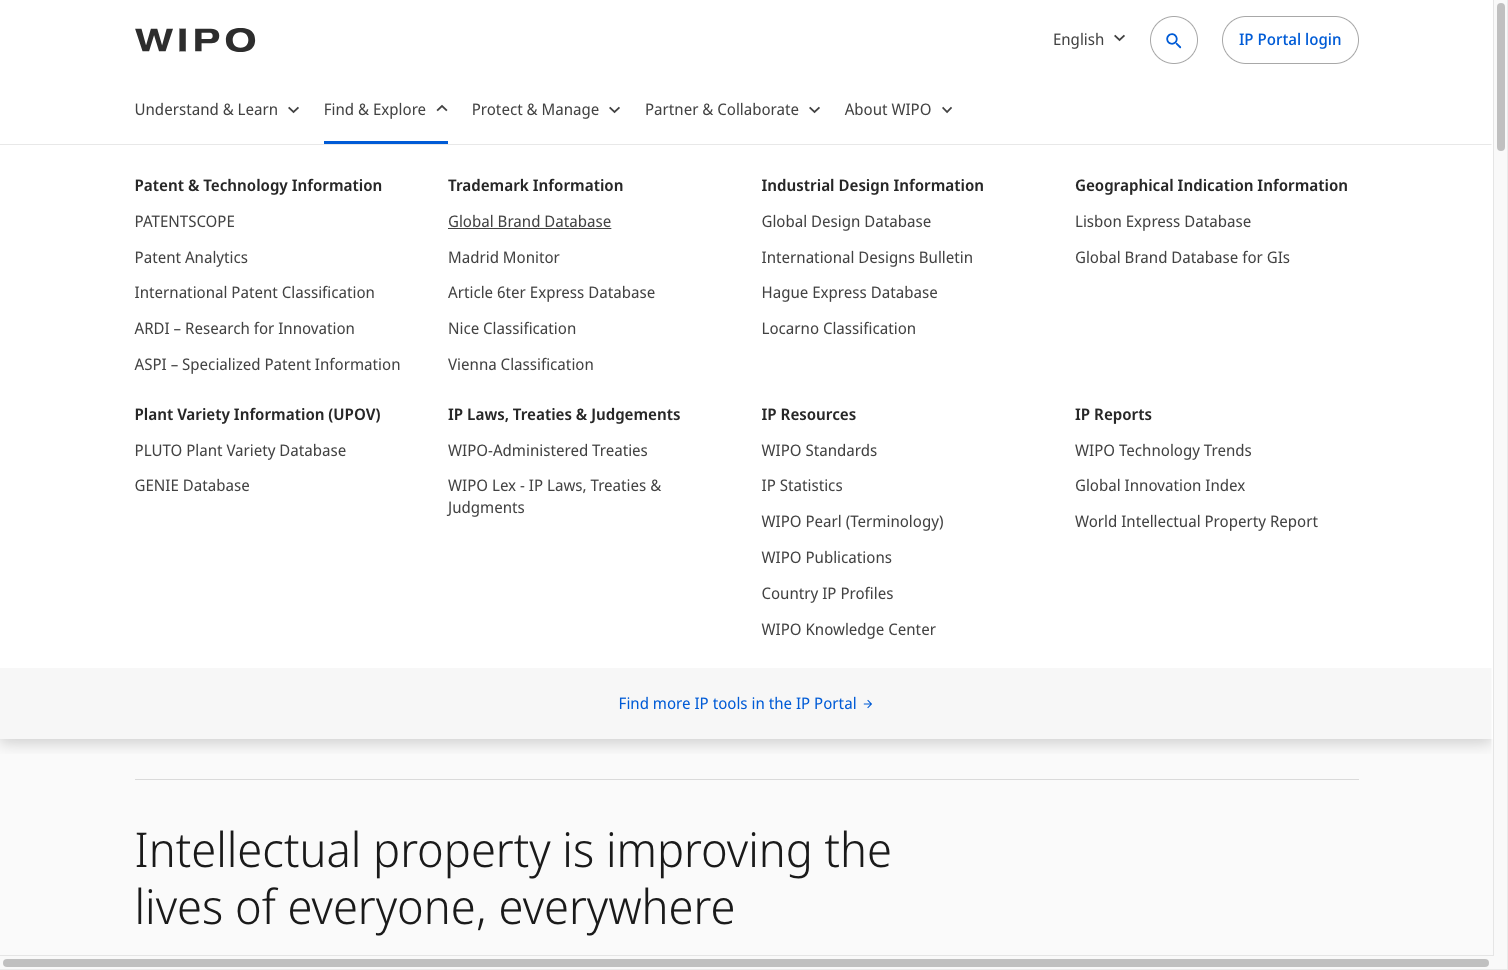
Task: Open the site search magnifier icon
Action: [1174, 40]
